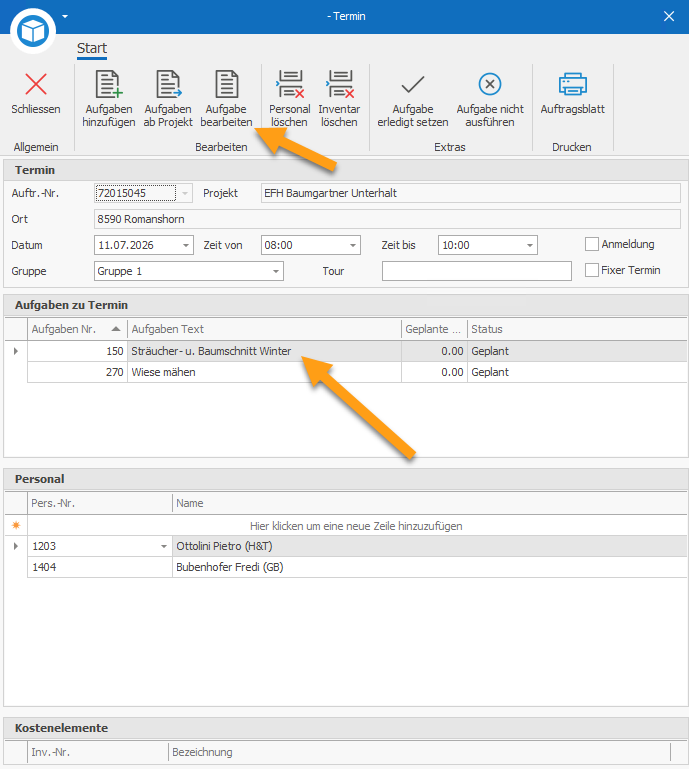
Task: Click the Projekt field EFH Baumgartner Unterhalt
Action: [x=471, y=193]
